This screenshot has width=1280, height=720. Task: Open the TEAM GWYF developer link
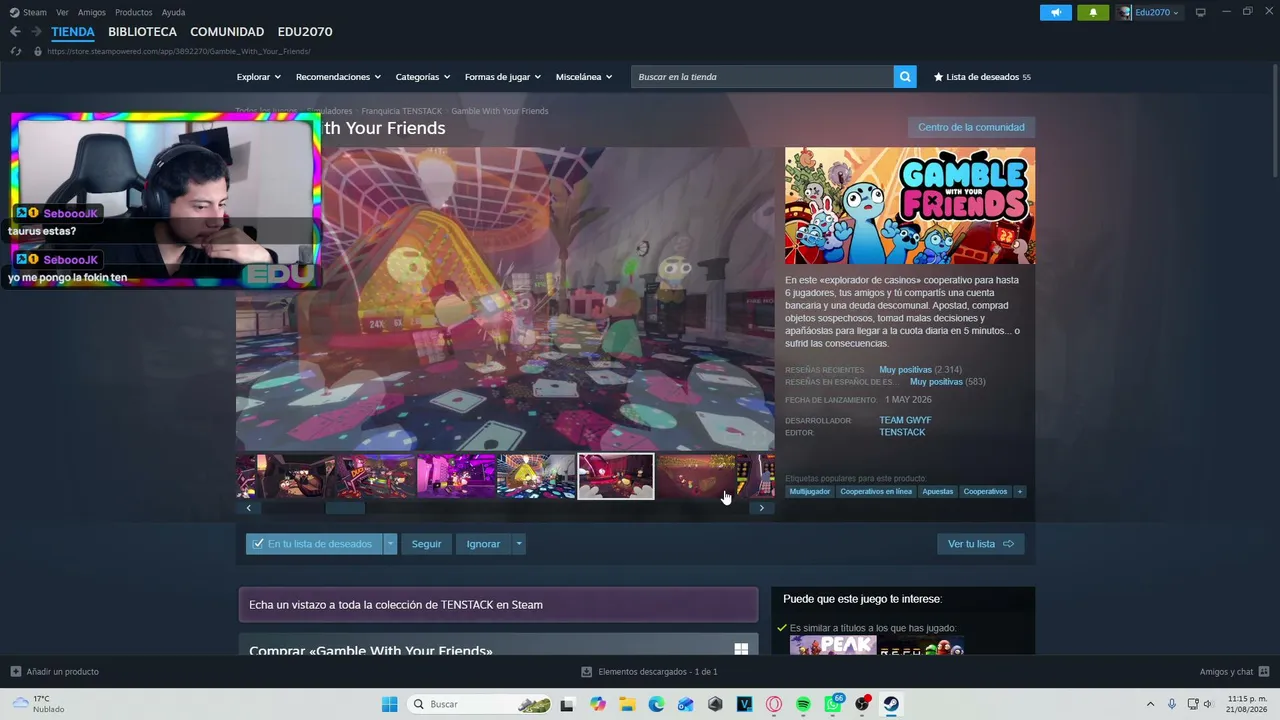[x=905, y=420]
